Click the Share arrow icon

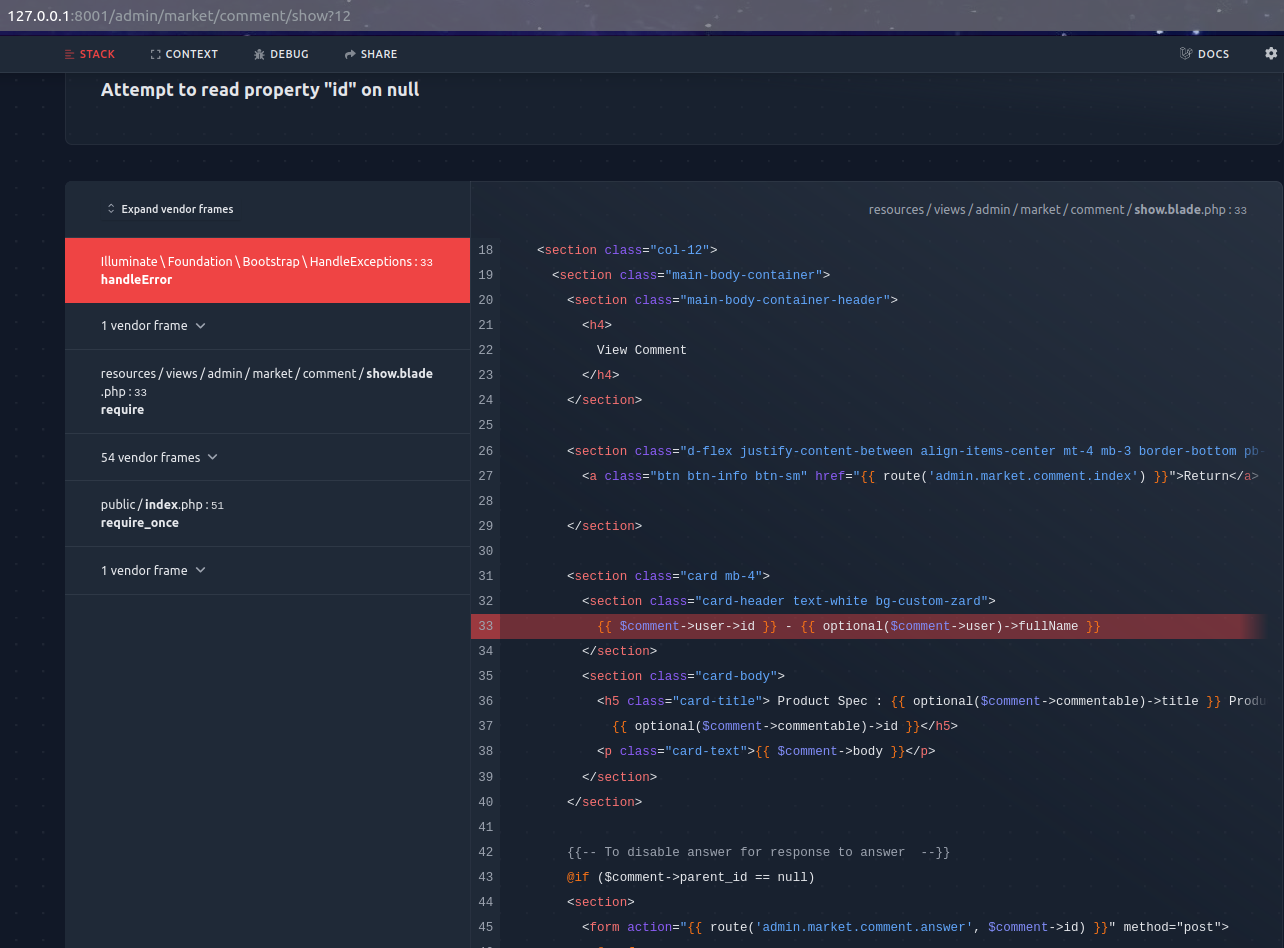click(350, 54)
